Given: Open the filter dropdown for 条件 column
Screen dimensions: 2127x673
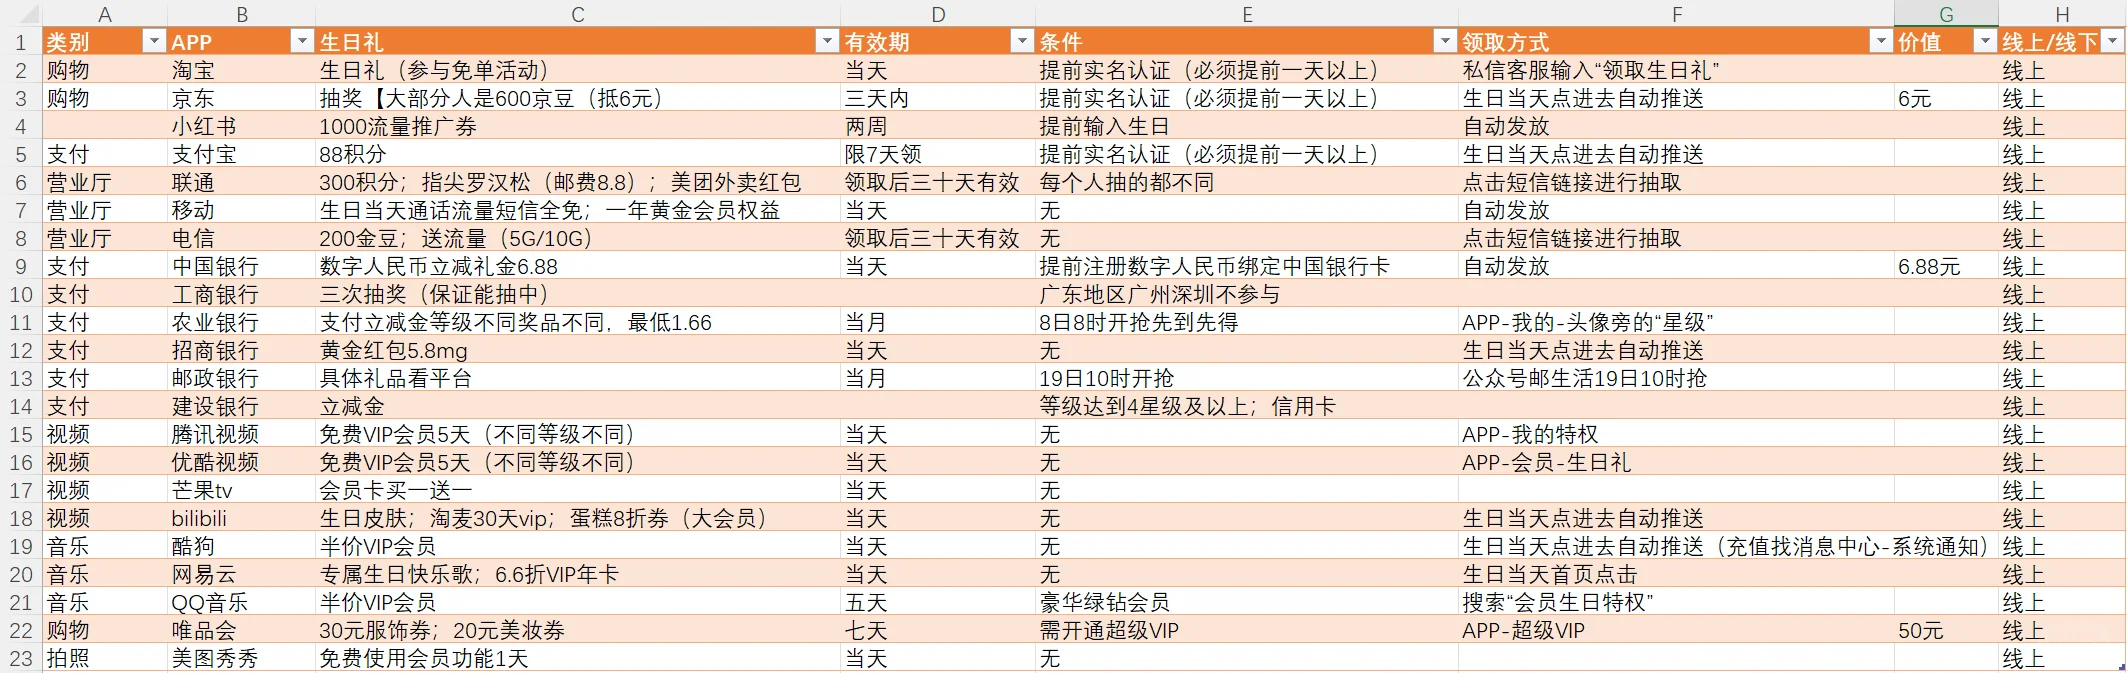Looking at the screenshot, I should tap(1444, 41).
